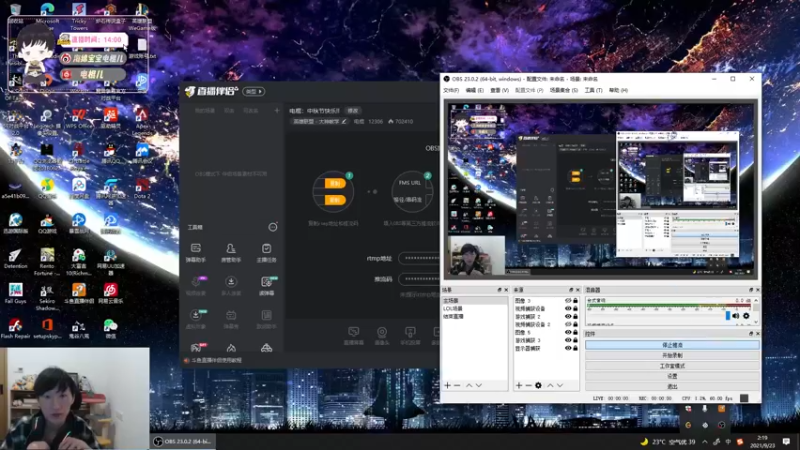Open 读弹幕 tool in 直播伴侣
This screenshot has width=800, height=450.
266,286
